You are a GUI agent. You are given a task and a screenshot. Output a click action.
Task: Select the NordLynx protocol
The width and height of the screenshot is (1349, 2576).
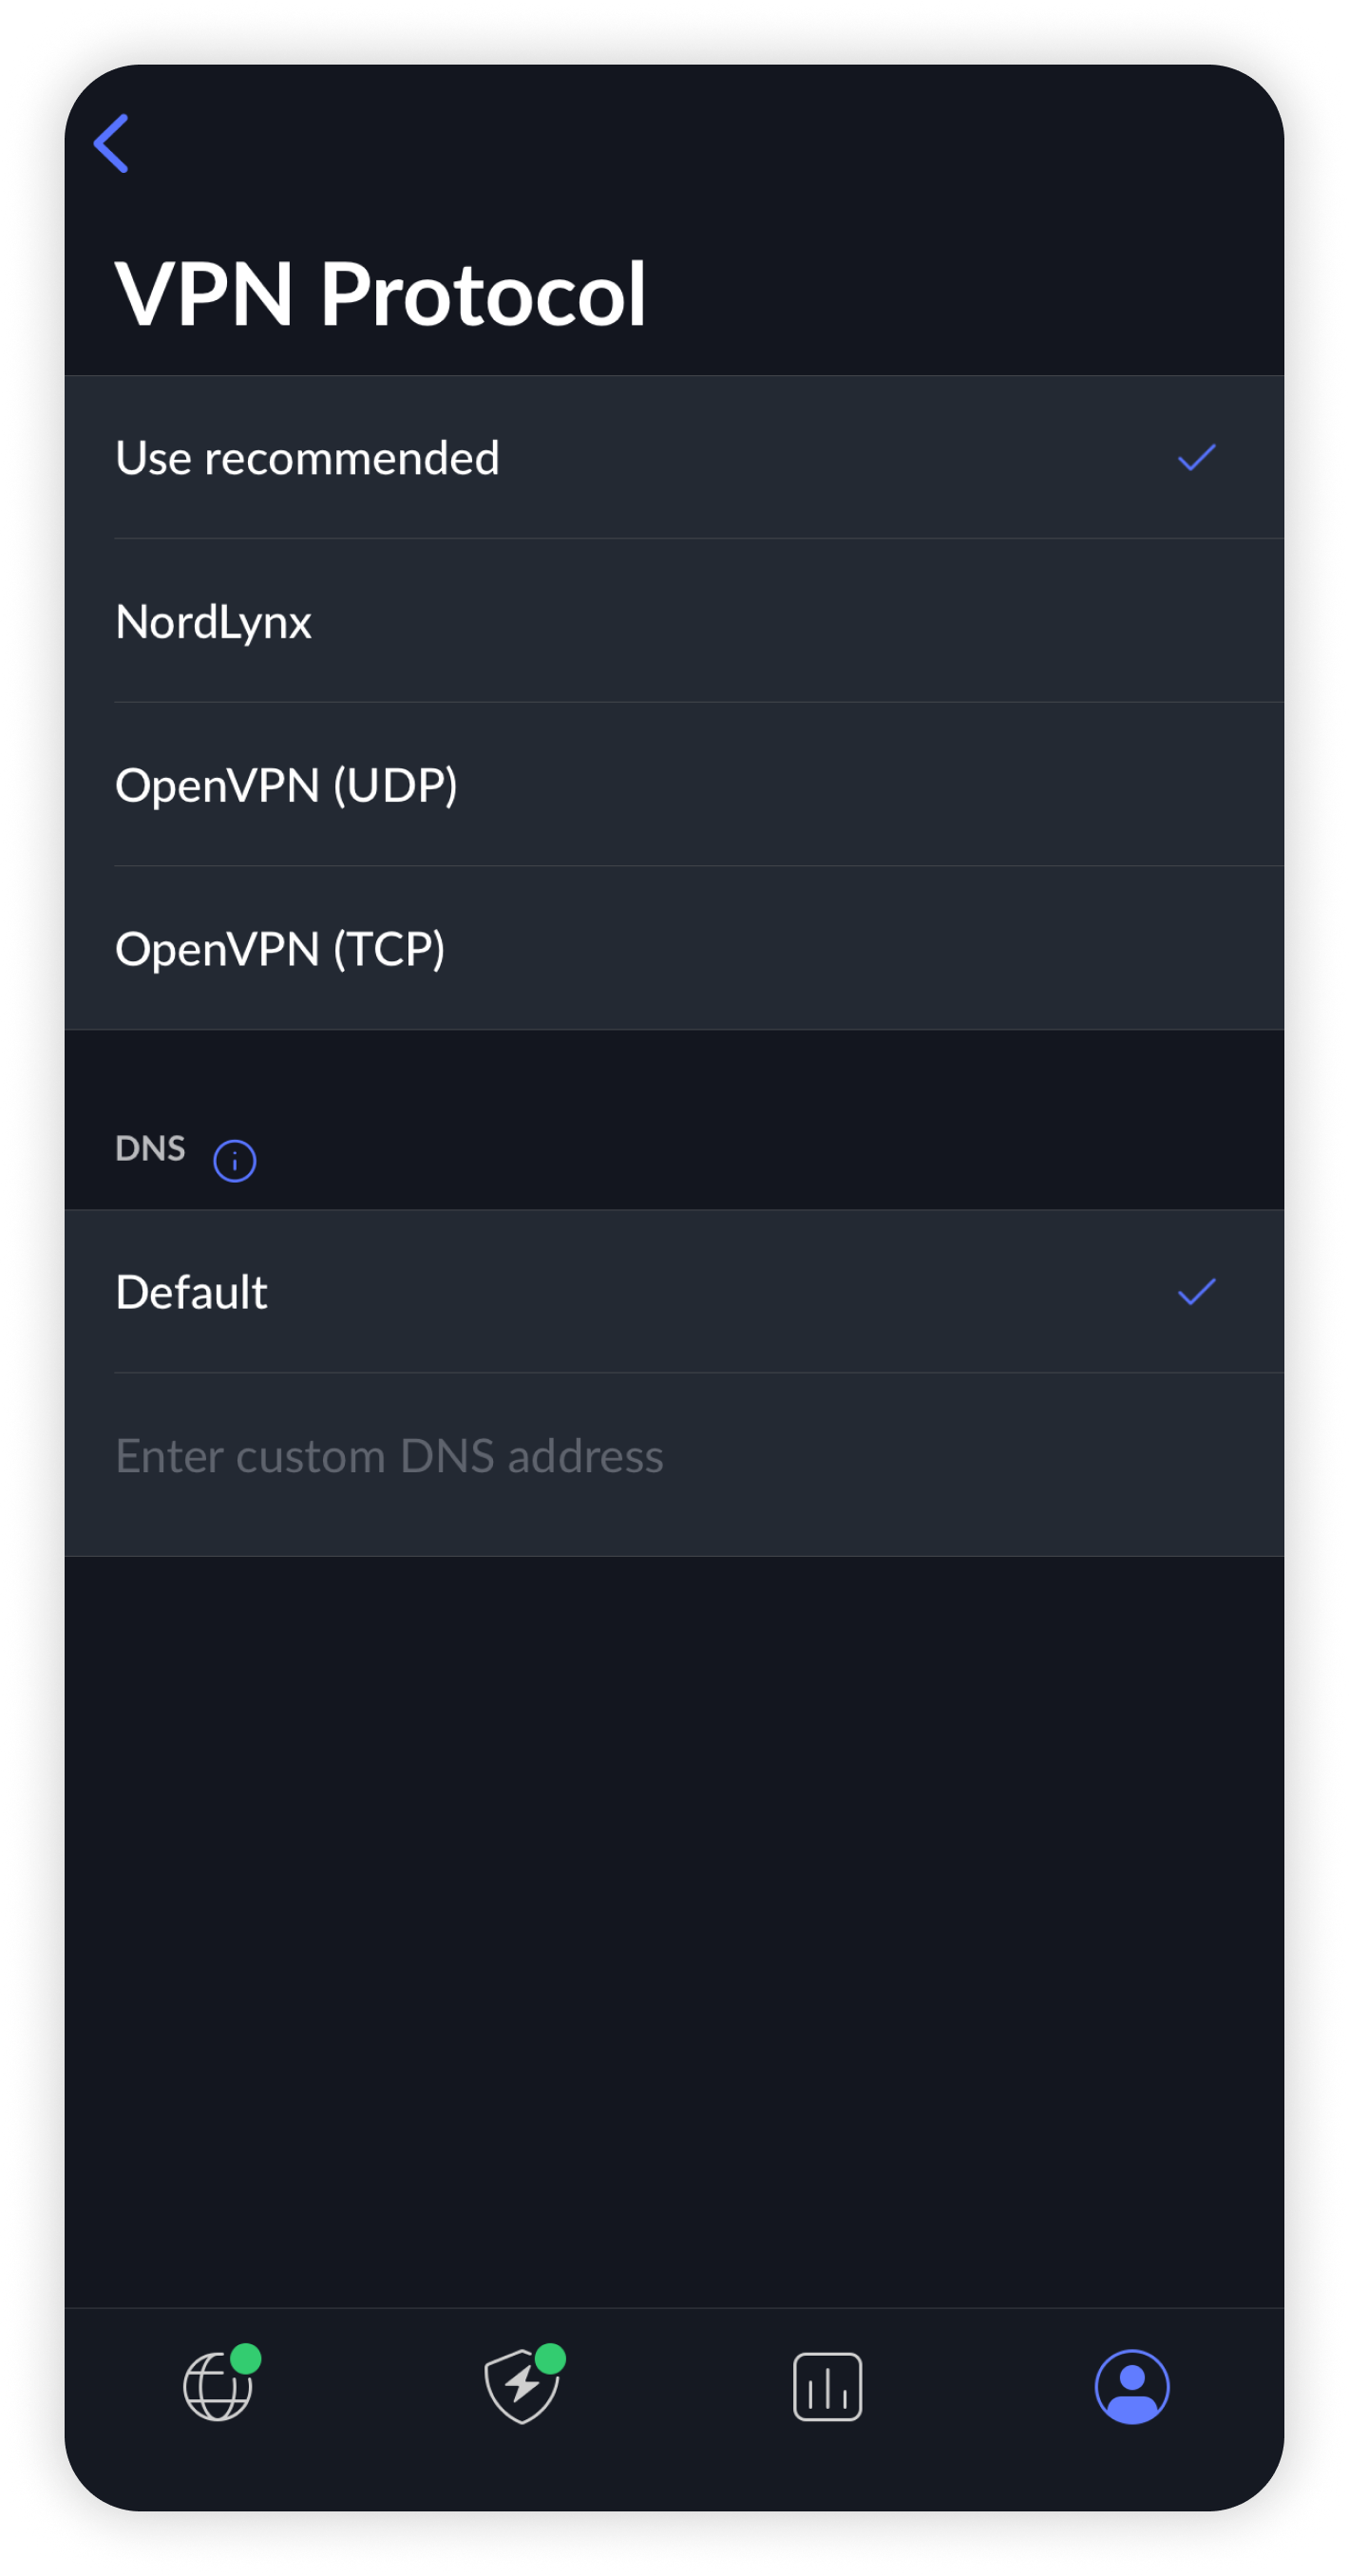click(x=214, y=622)
